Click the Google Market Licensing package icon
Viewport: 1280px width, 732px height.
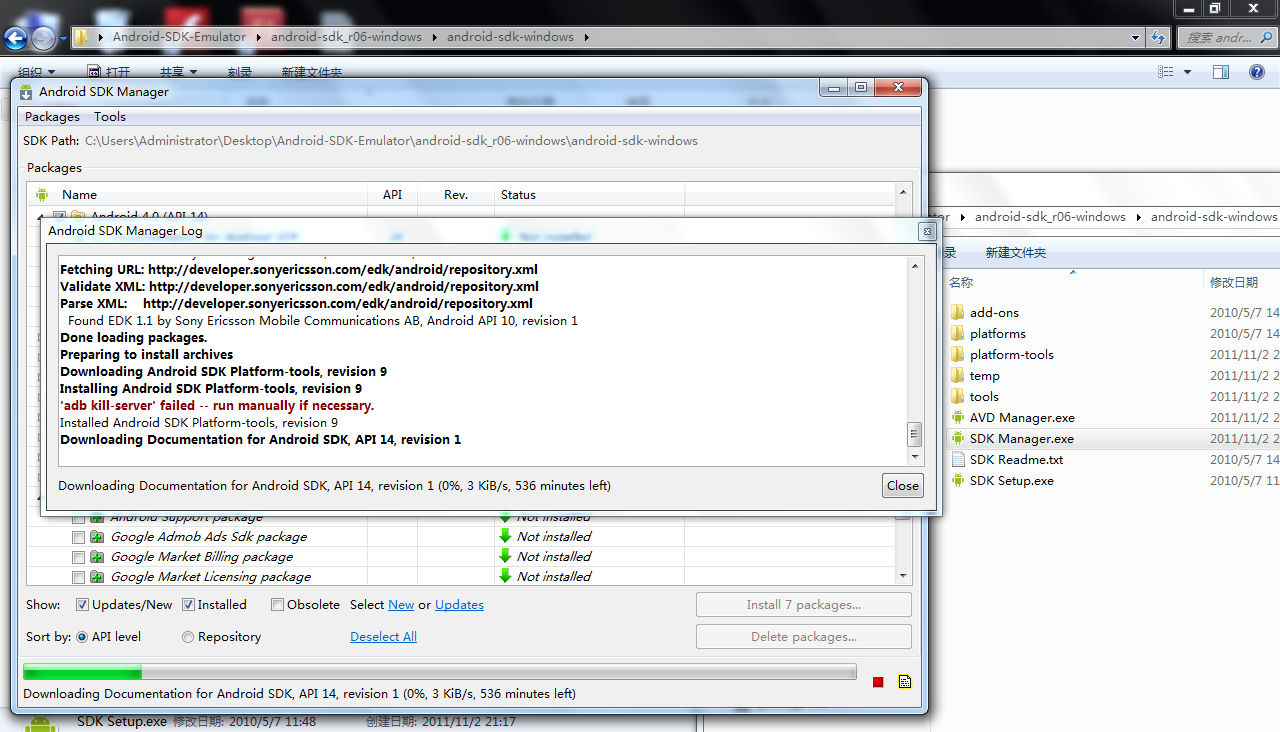(x=97, y=577)
